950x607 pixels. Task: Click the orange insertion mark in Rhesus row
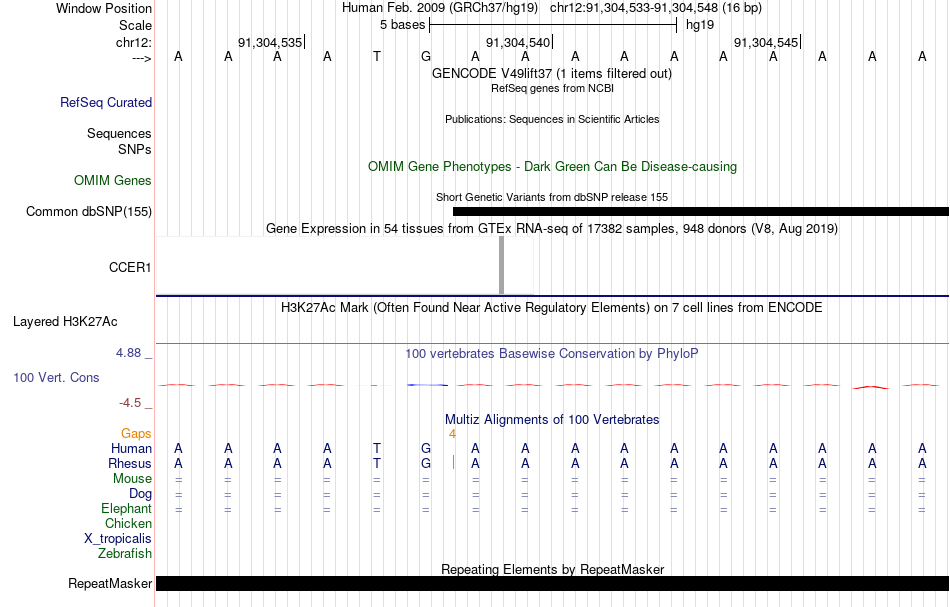pyautogui.click(x=453, y=463)
